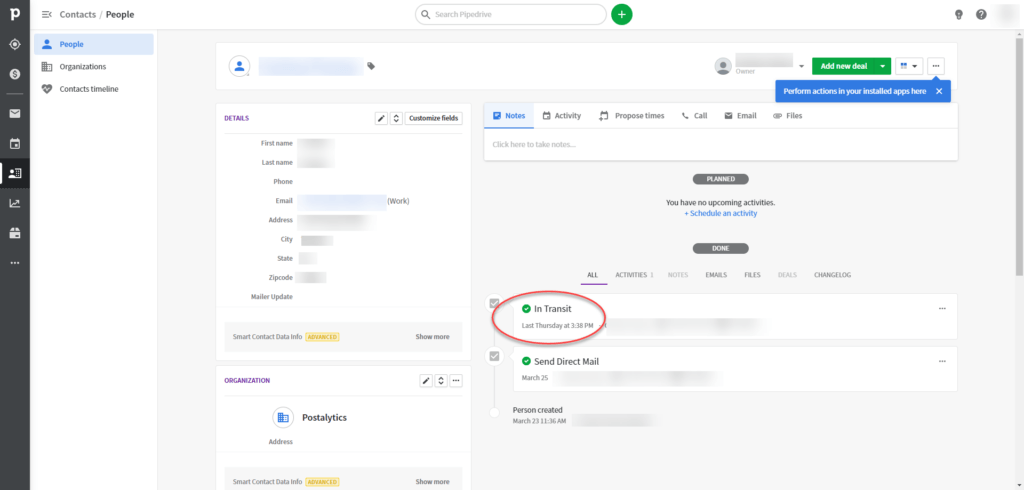Show more Smart Contact Data in Details
Viewport: 1024px width, 490px height.
click(x=432, y=336)
